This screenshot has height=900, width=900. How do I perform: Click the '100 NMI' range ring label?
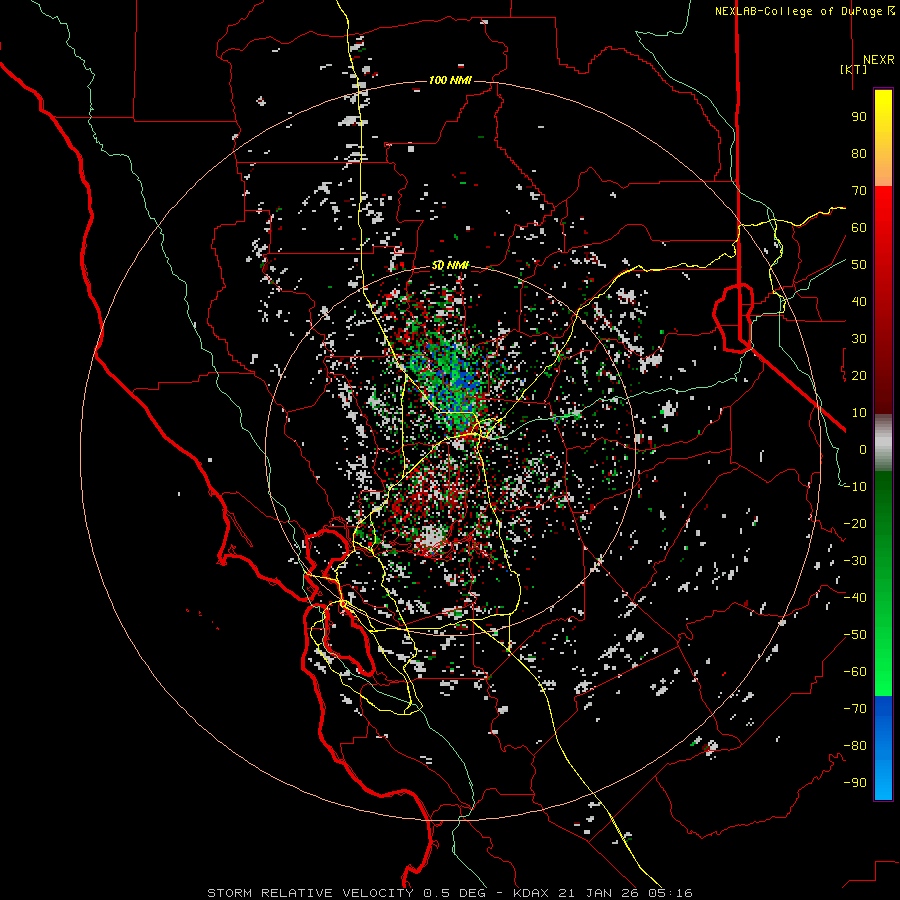pyautogui.click(x=450, y=80)
